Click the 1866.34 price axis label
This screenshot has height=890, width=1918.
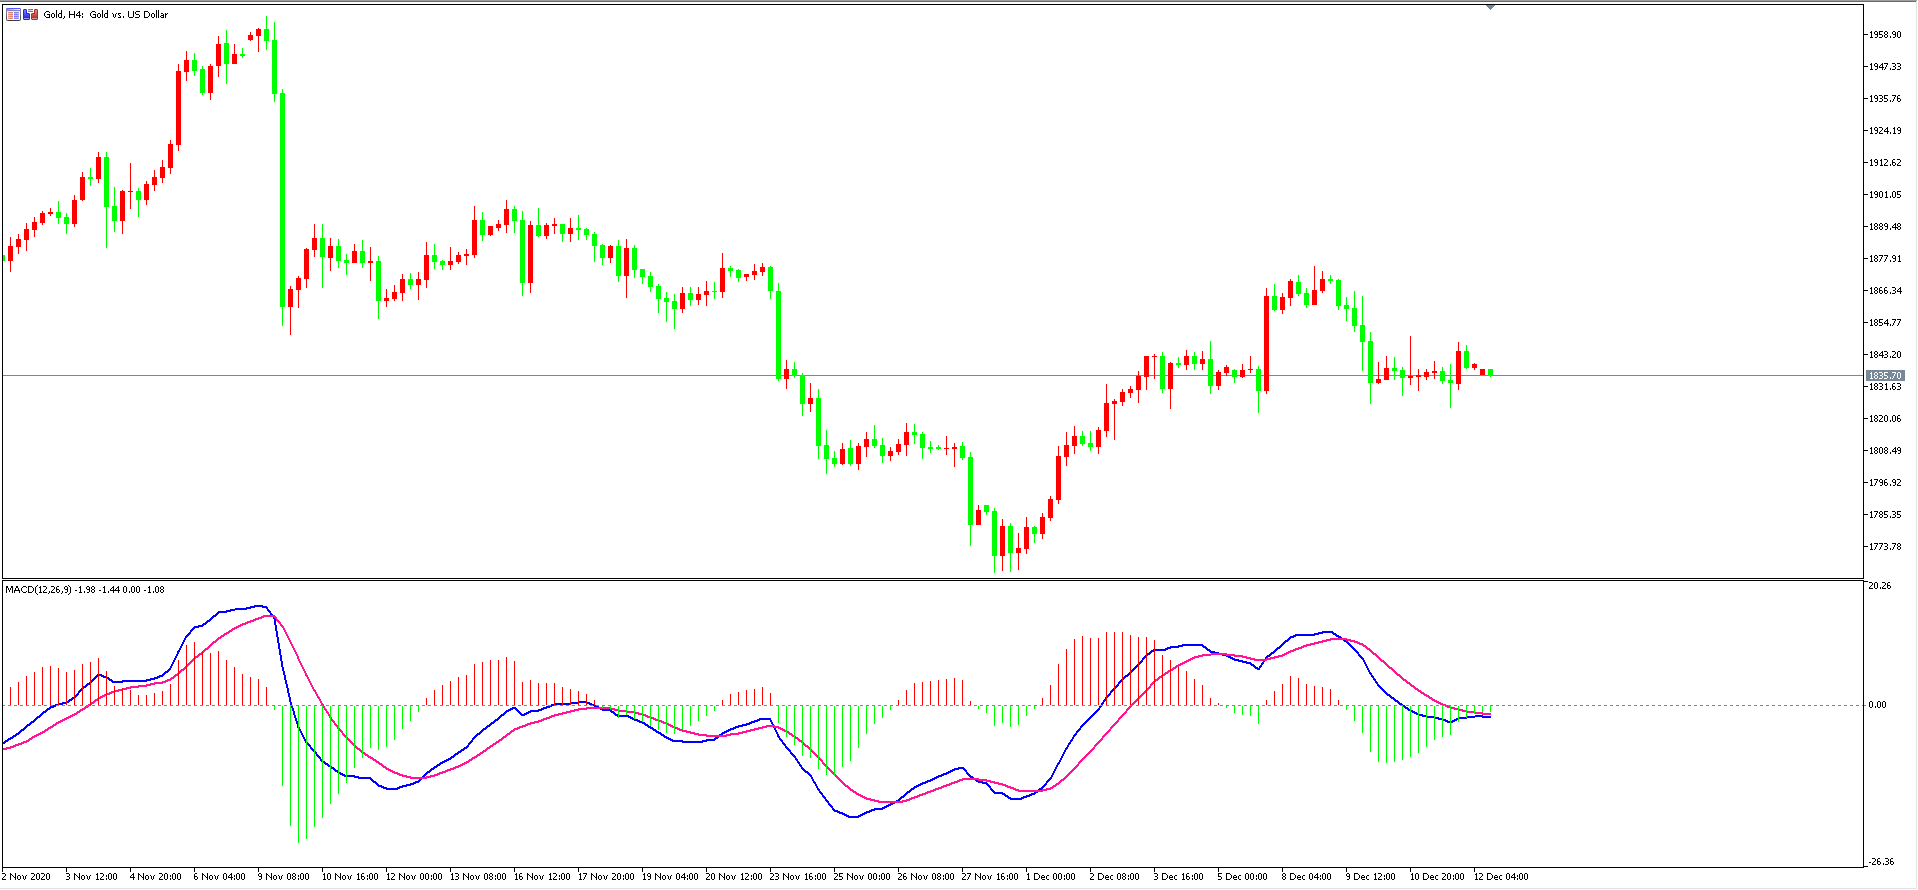[x=1885, y=291]
